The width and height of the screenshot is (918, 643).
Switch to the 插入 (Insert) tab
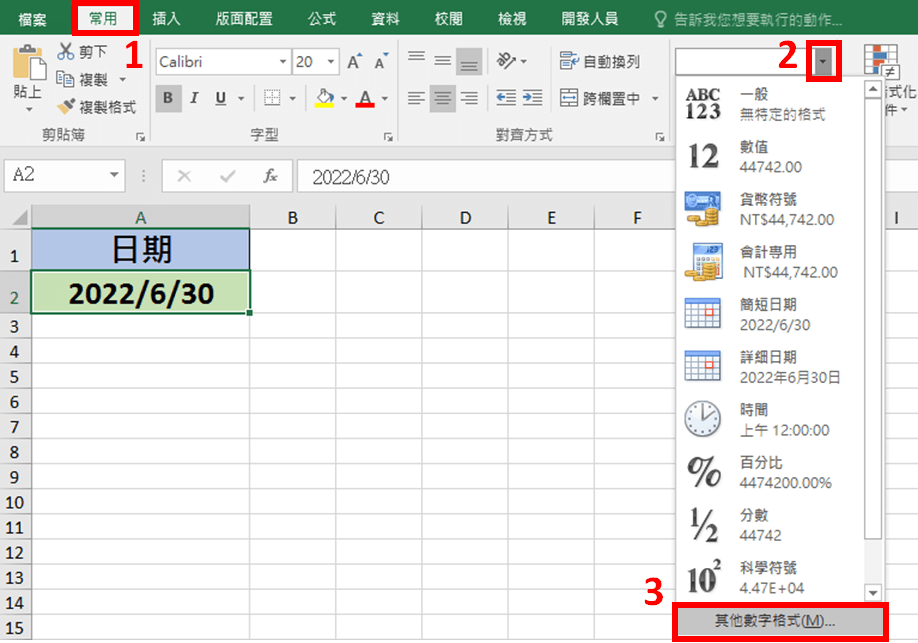click(x=166, y=18)
